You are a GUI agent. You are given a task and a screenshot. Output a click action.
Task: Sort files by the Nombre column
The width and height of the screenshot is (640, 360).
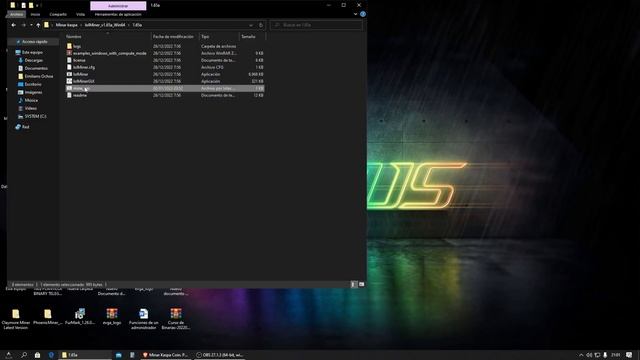click(x=107, y=37)
